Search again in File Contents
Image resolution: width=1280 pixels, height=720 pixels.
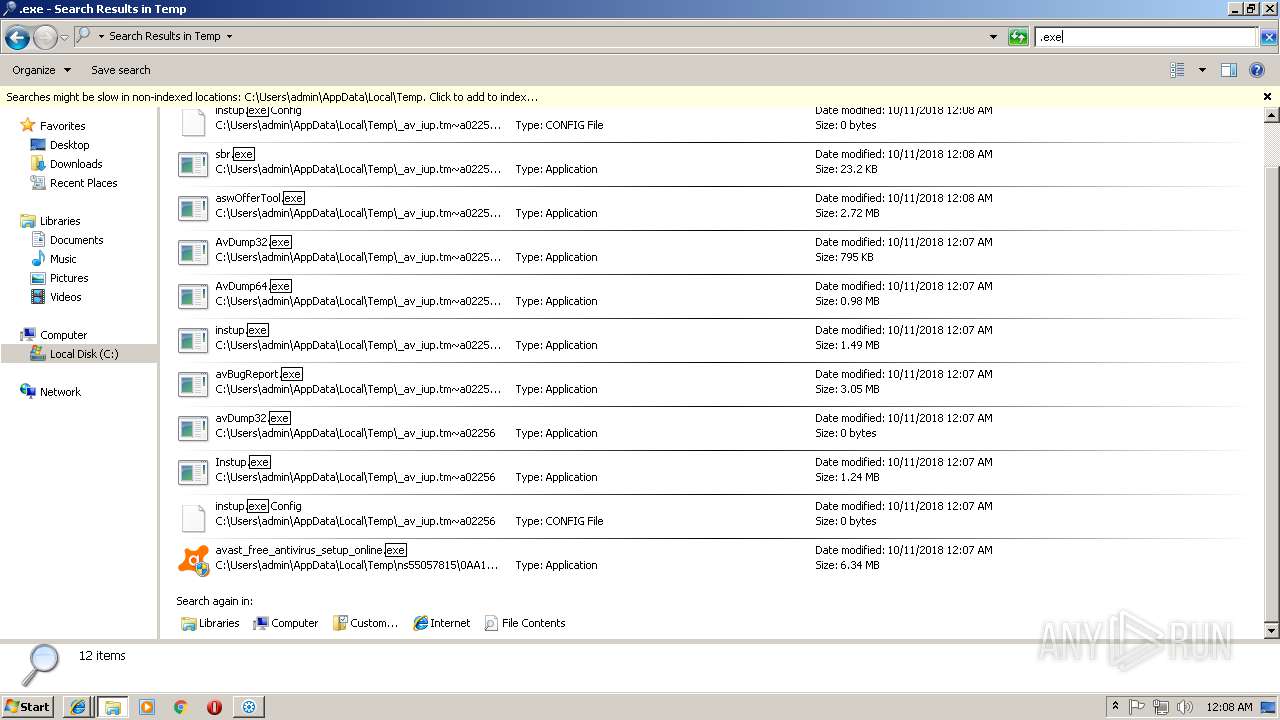525,623
